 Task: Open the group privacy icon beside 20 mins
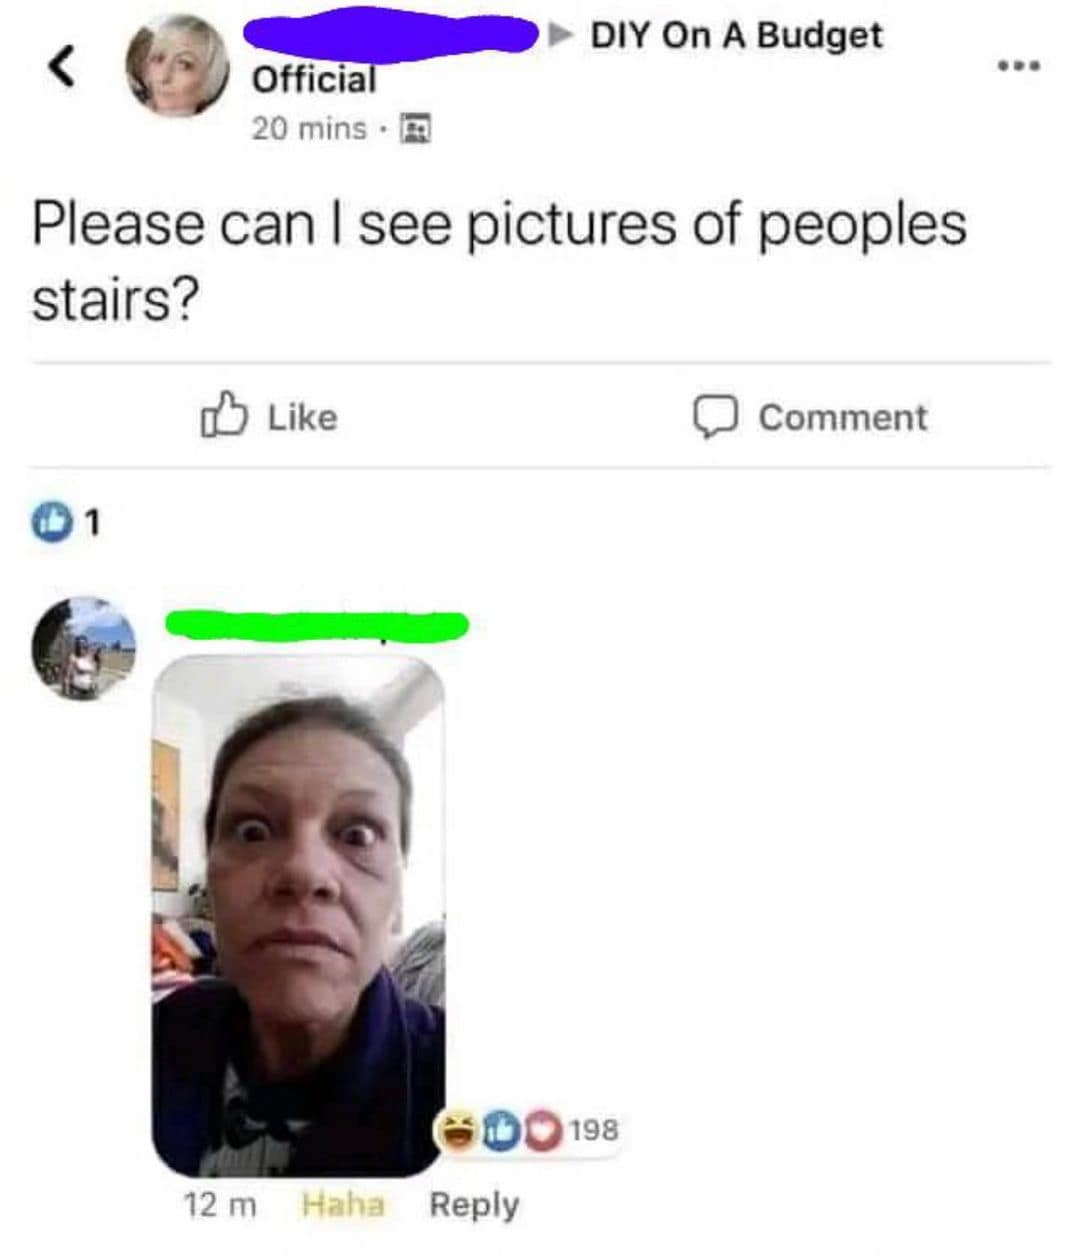pos(415,129)
